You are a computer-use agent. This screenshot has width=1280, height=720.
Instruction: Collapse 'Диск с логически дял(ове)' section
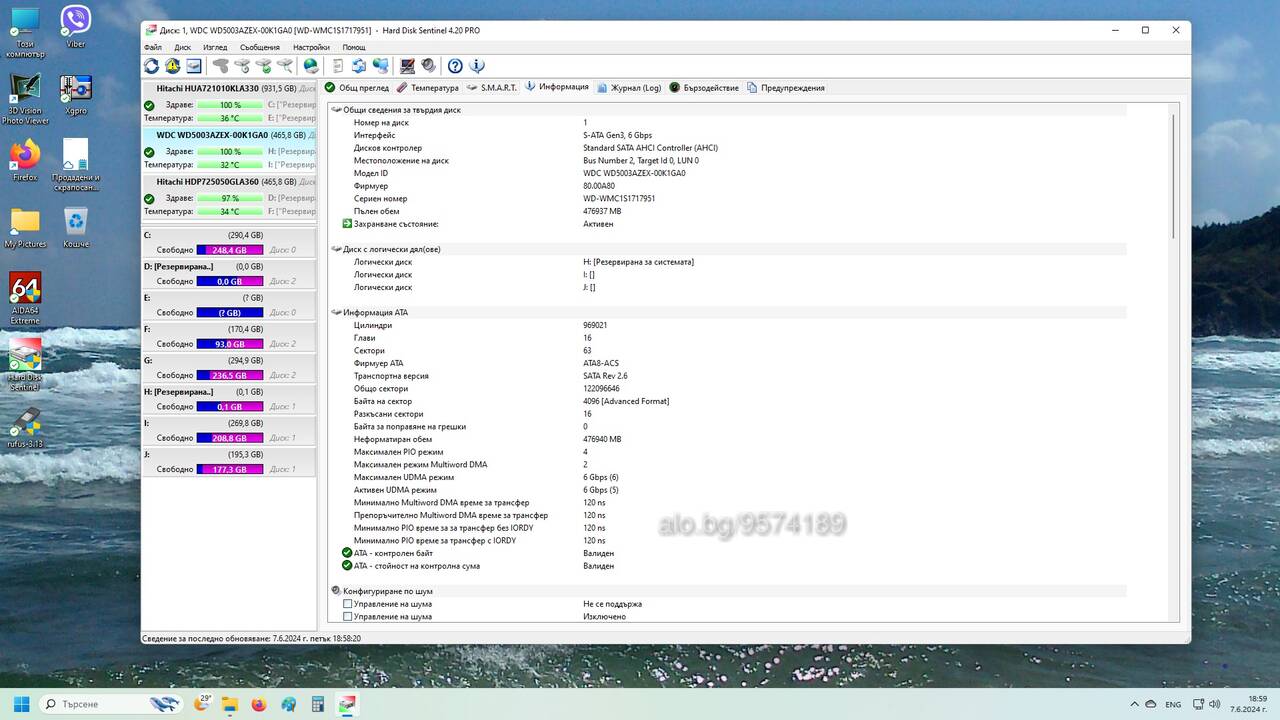(x=336, y=249)
